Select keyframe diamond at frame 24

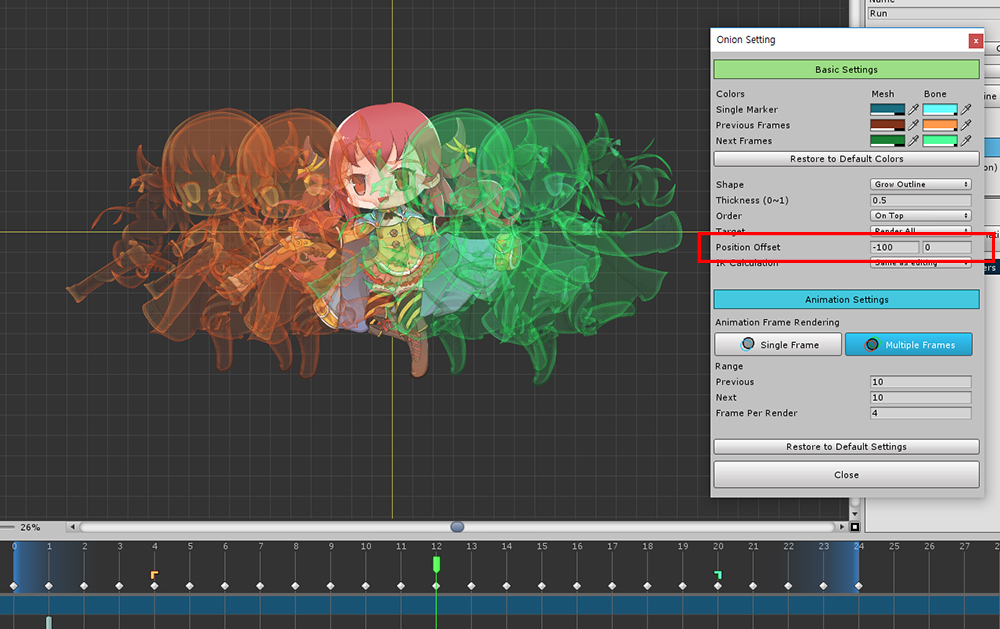click(x=858, y=586)
